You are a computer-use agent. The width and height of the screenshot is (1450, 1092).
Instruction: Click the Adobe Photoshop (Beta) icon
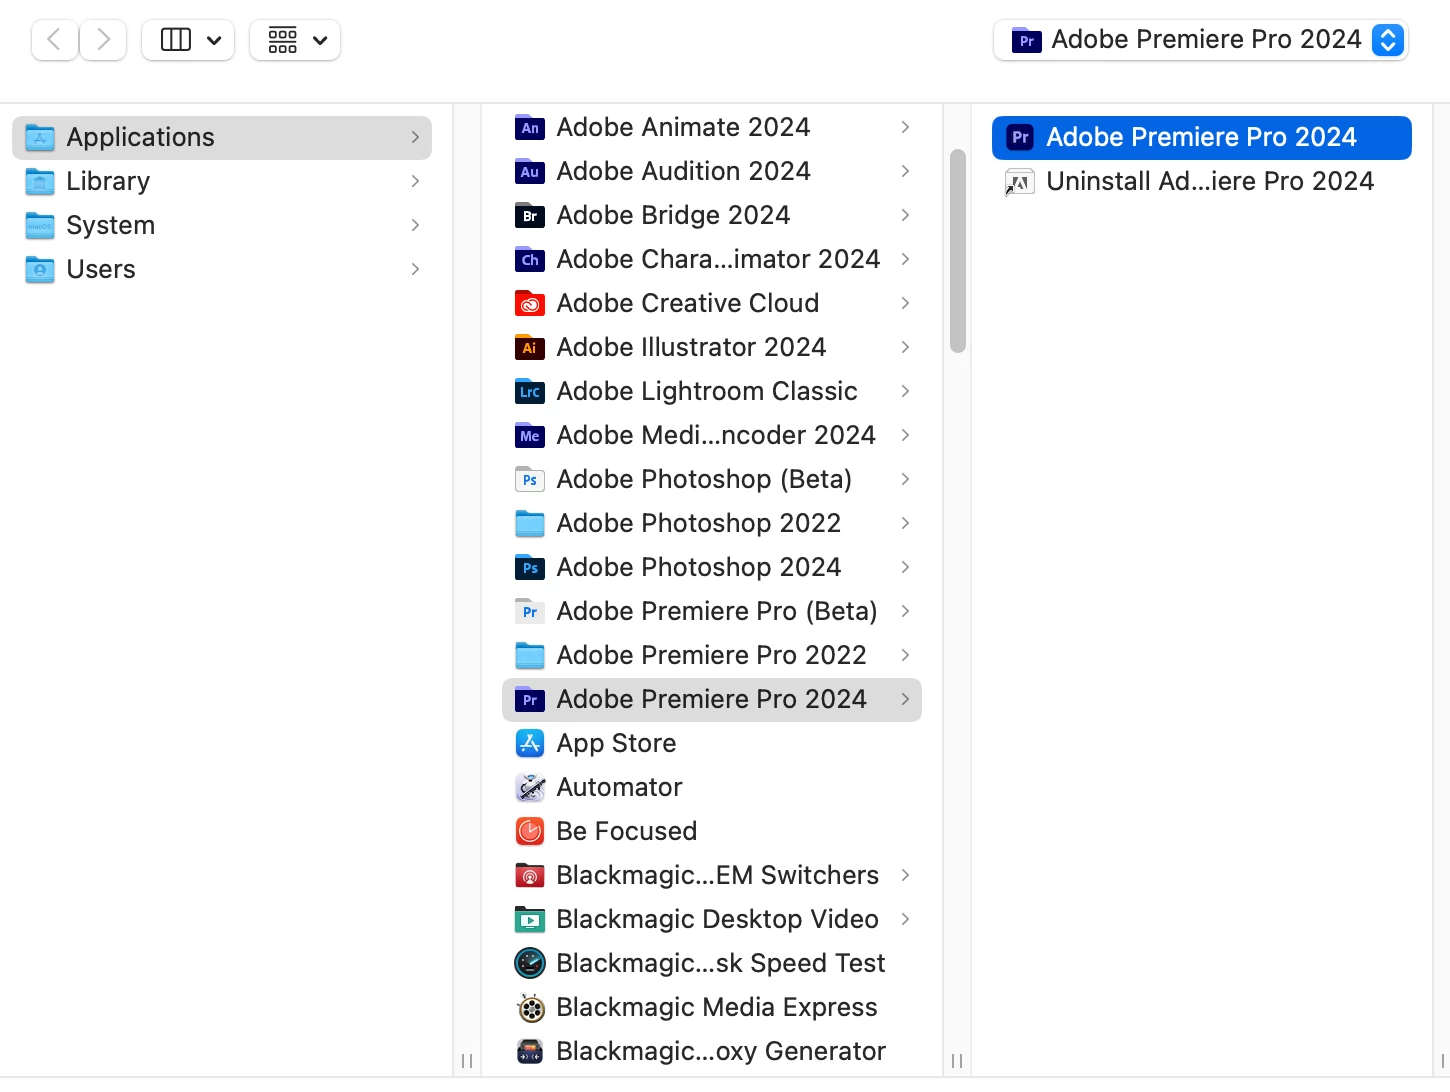click(529, 479)
